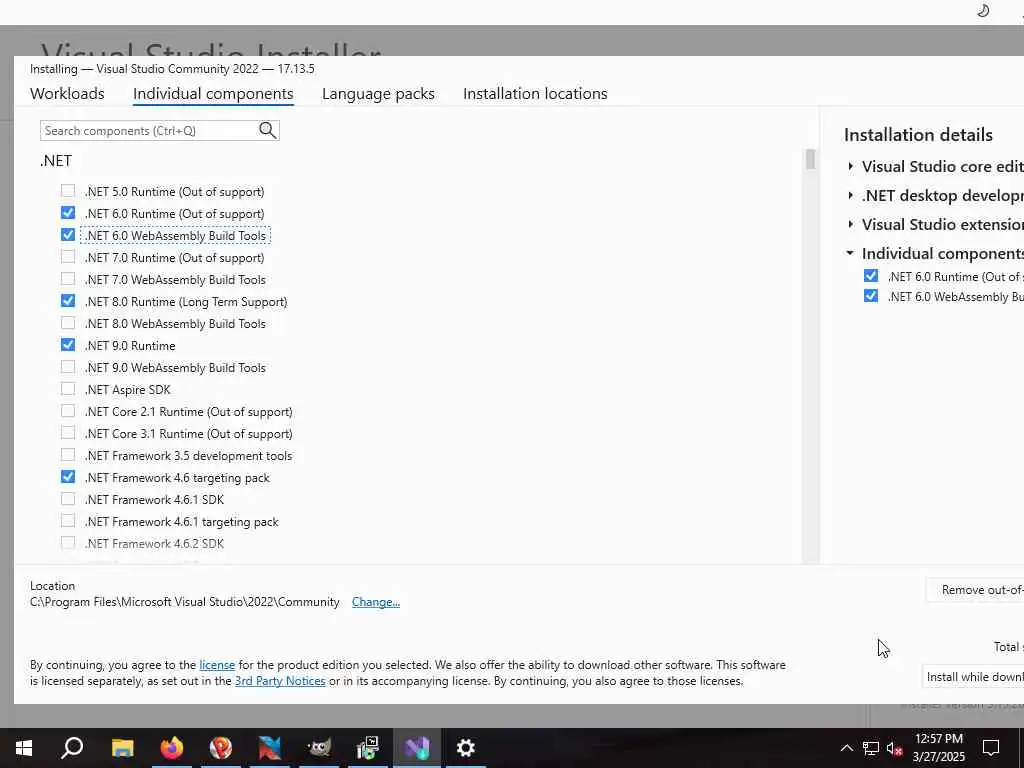This screenshot has height=768, width=1024.
Task: Uncheck .NET Framework 4.6 targeting pack
Action: [68, 477]
